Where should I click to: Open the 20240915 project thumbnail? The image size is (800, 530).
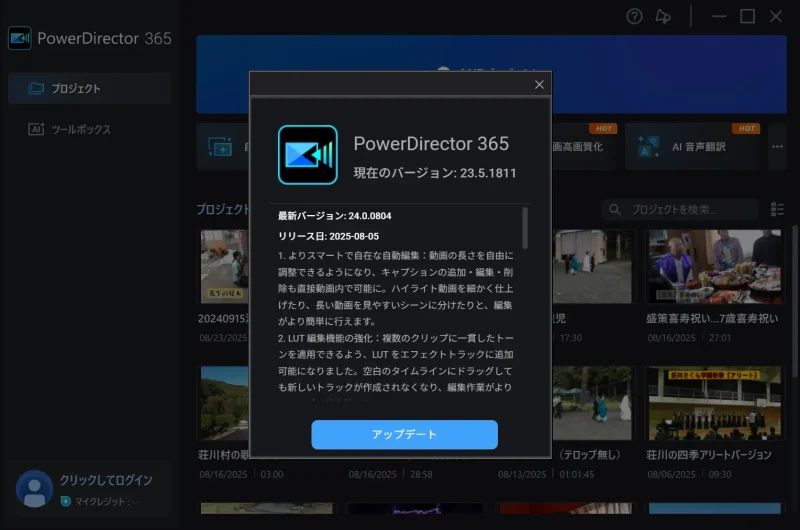224,266
